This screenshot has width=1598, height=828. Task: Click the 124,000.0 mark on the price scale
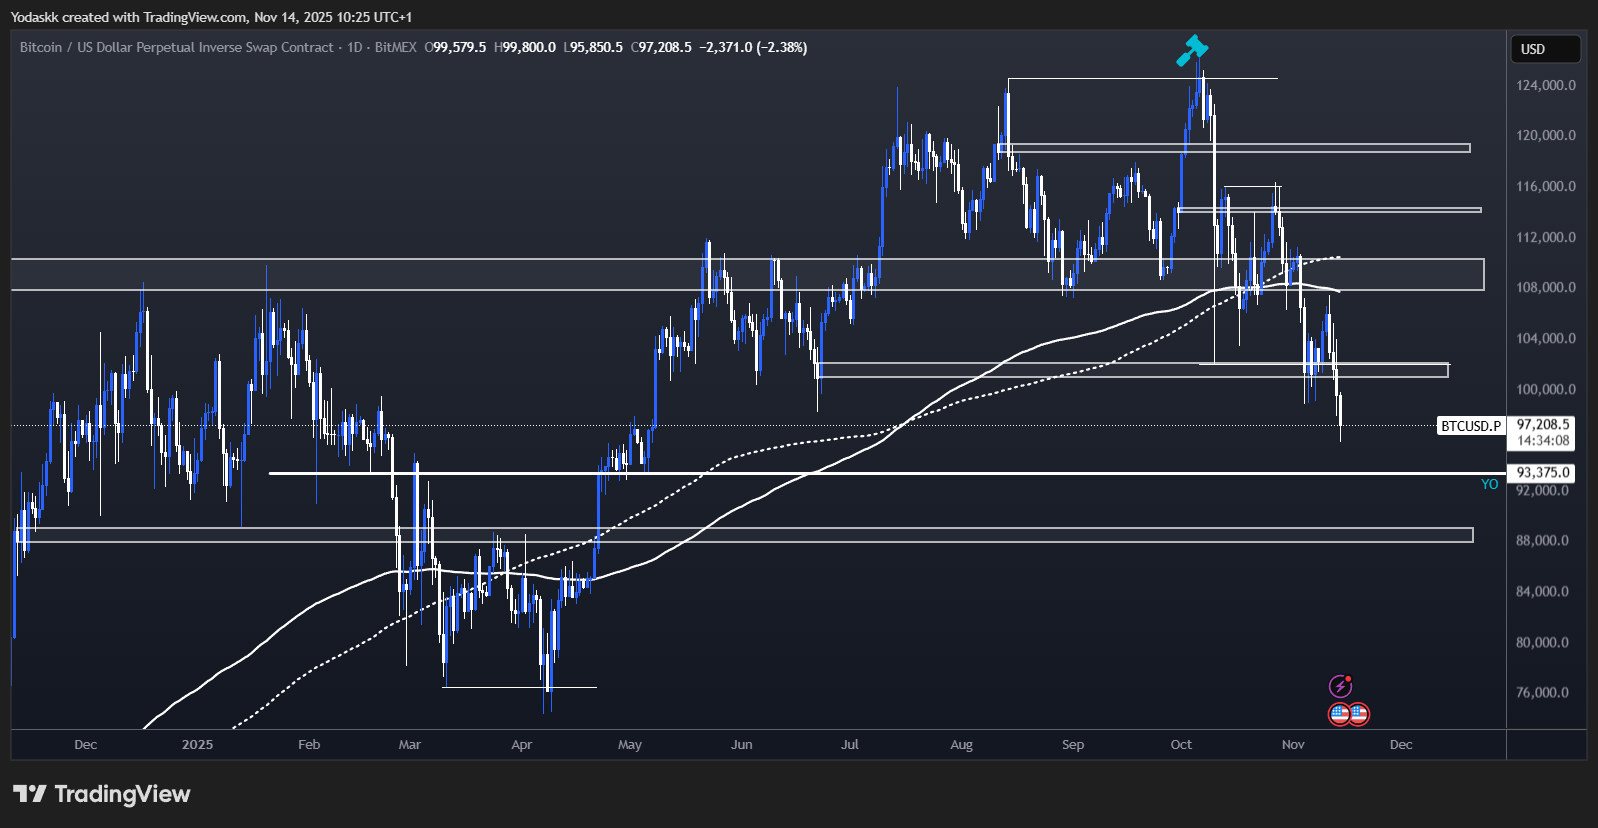[x=1545, y=85]
